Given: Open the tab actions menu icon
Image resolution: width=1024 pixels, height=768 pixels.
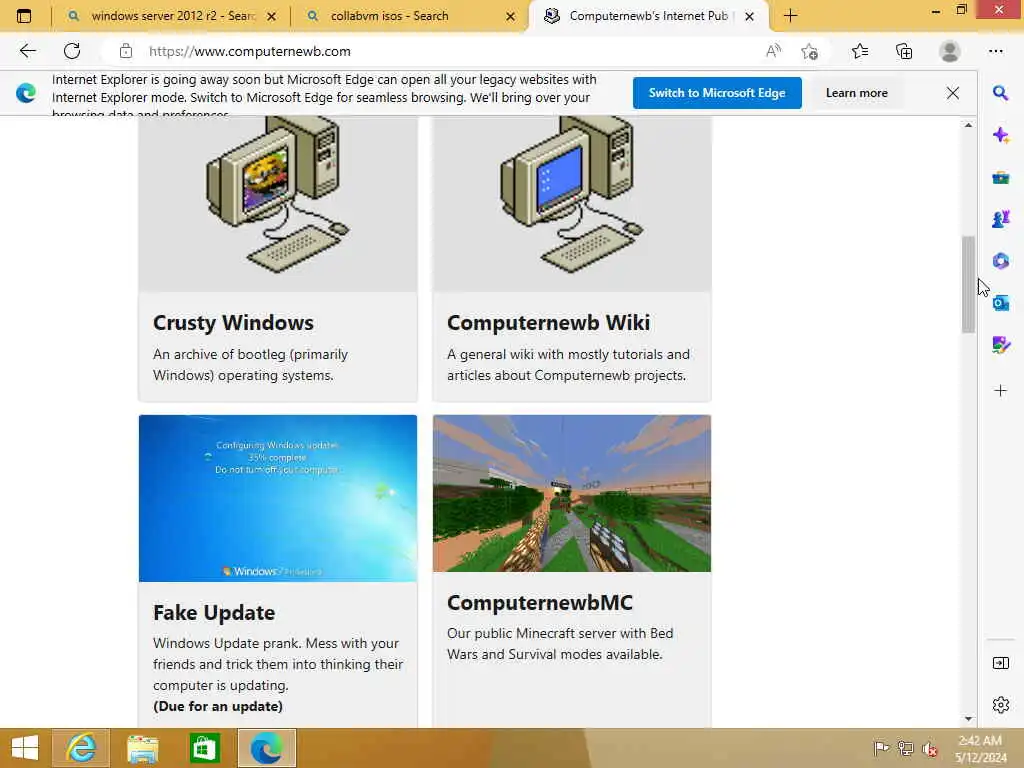Looking at the screenshot, I should click(24, 16).
